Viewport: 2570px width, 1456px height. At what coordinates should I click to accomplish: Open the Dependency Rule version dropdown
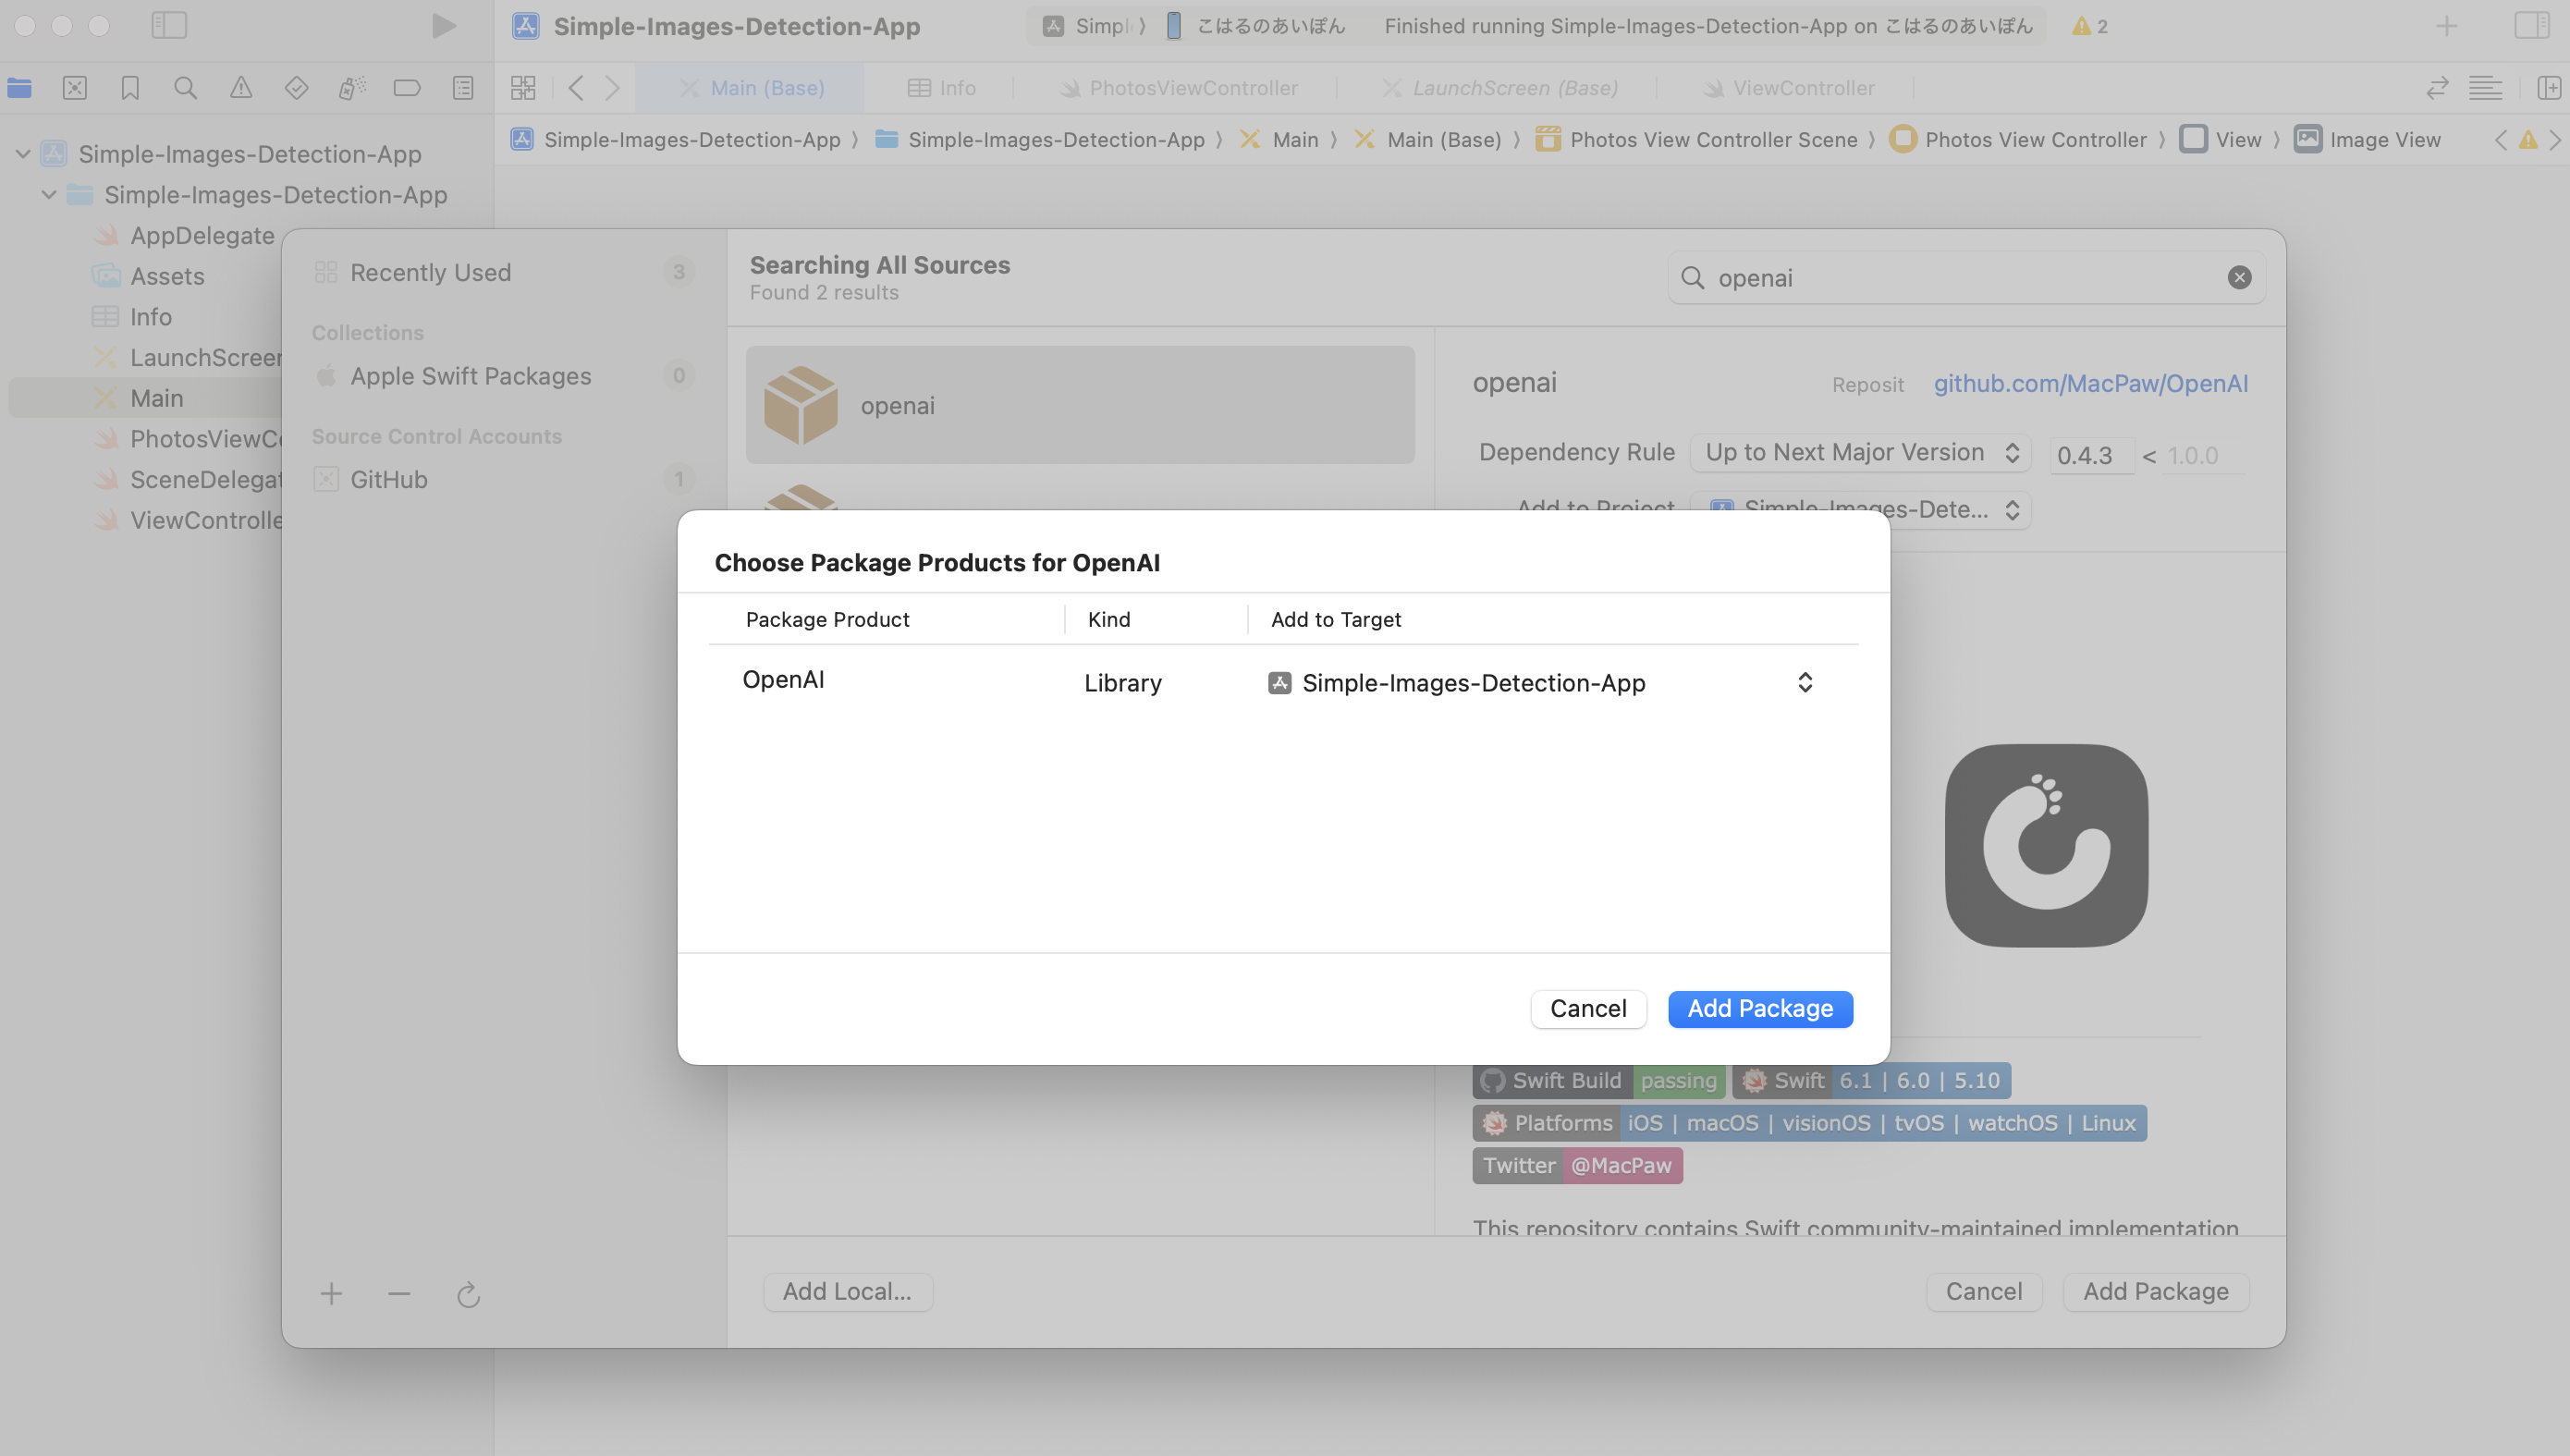click(x=1860, y=452)
